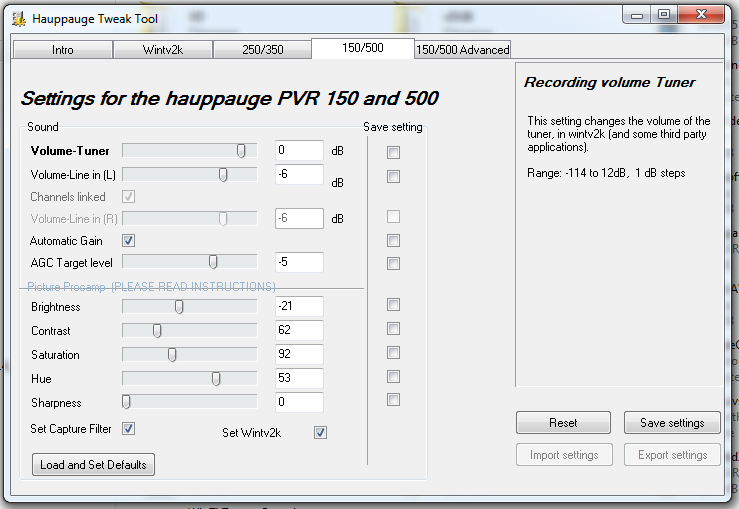Click the Picture Procamp instructions label
The width and height of the screenshot is (739, 509).
tap(151, 287)
